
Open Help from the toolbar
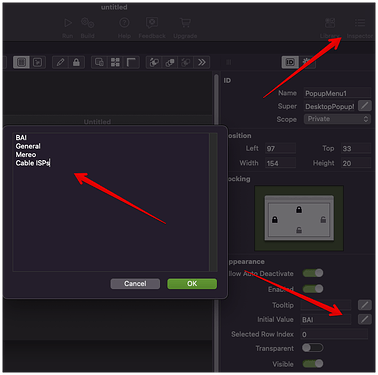tap(124, 23)
